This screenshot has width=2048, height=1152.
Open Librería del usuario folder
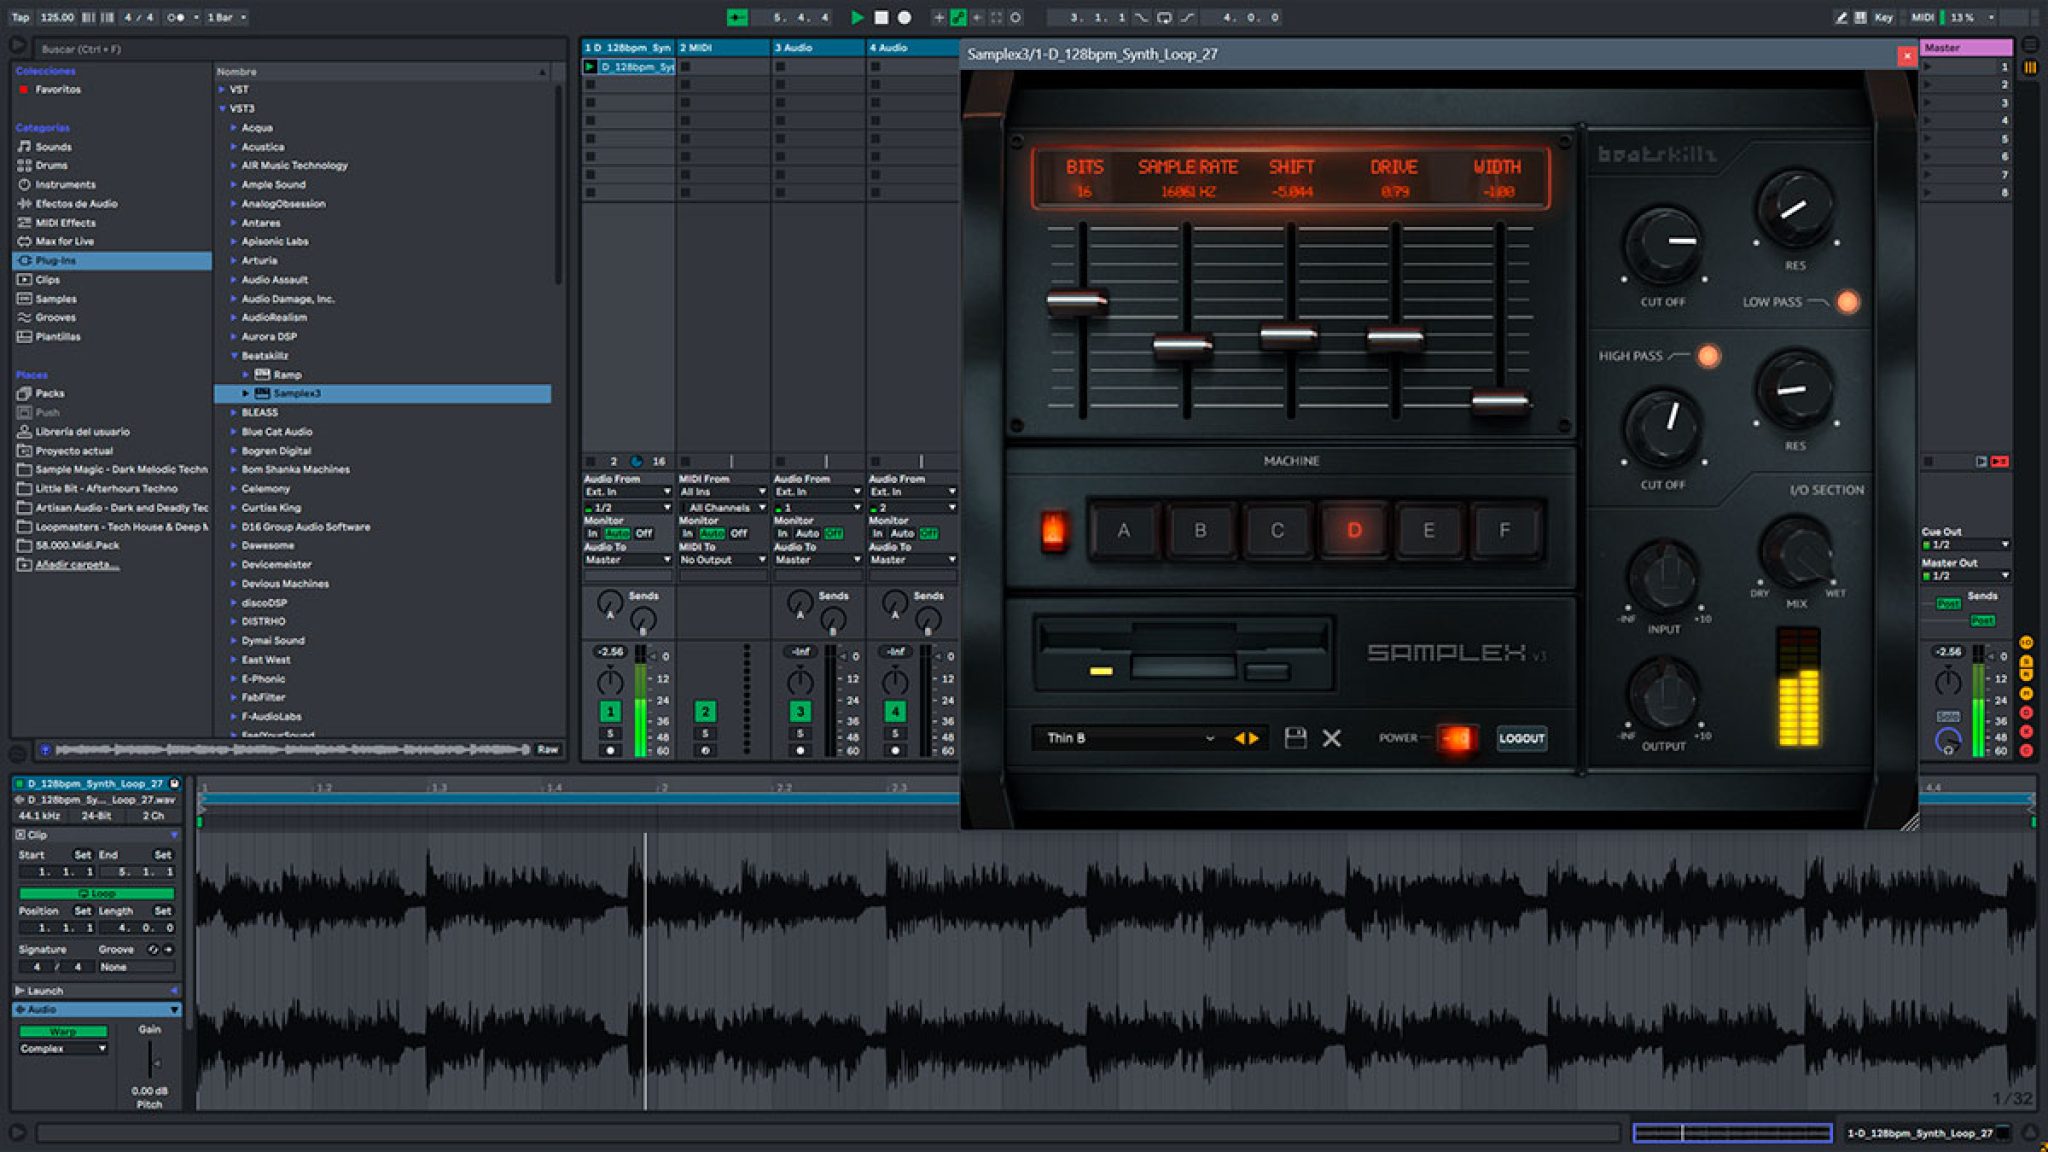pos(82,431)
